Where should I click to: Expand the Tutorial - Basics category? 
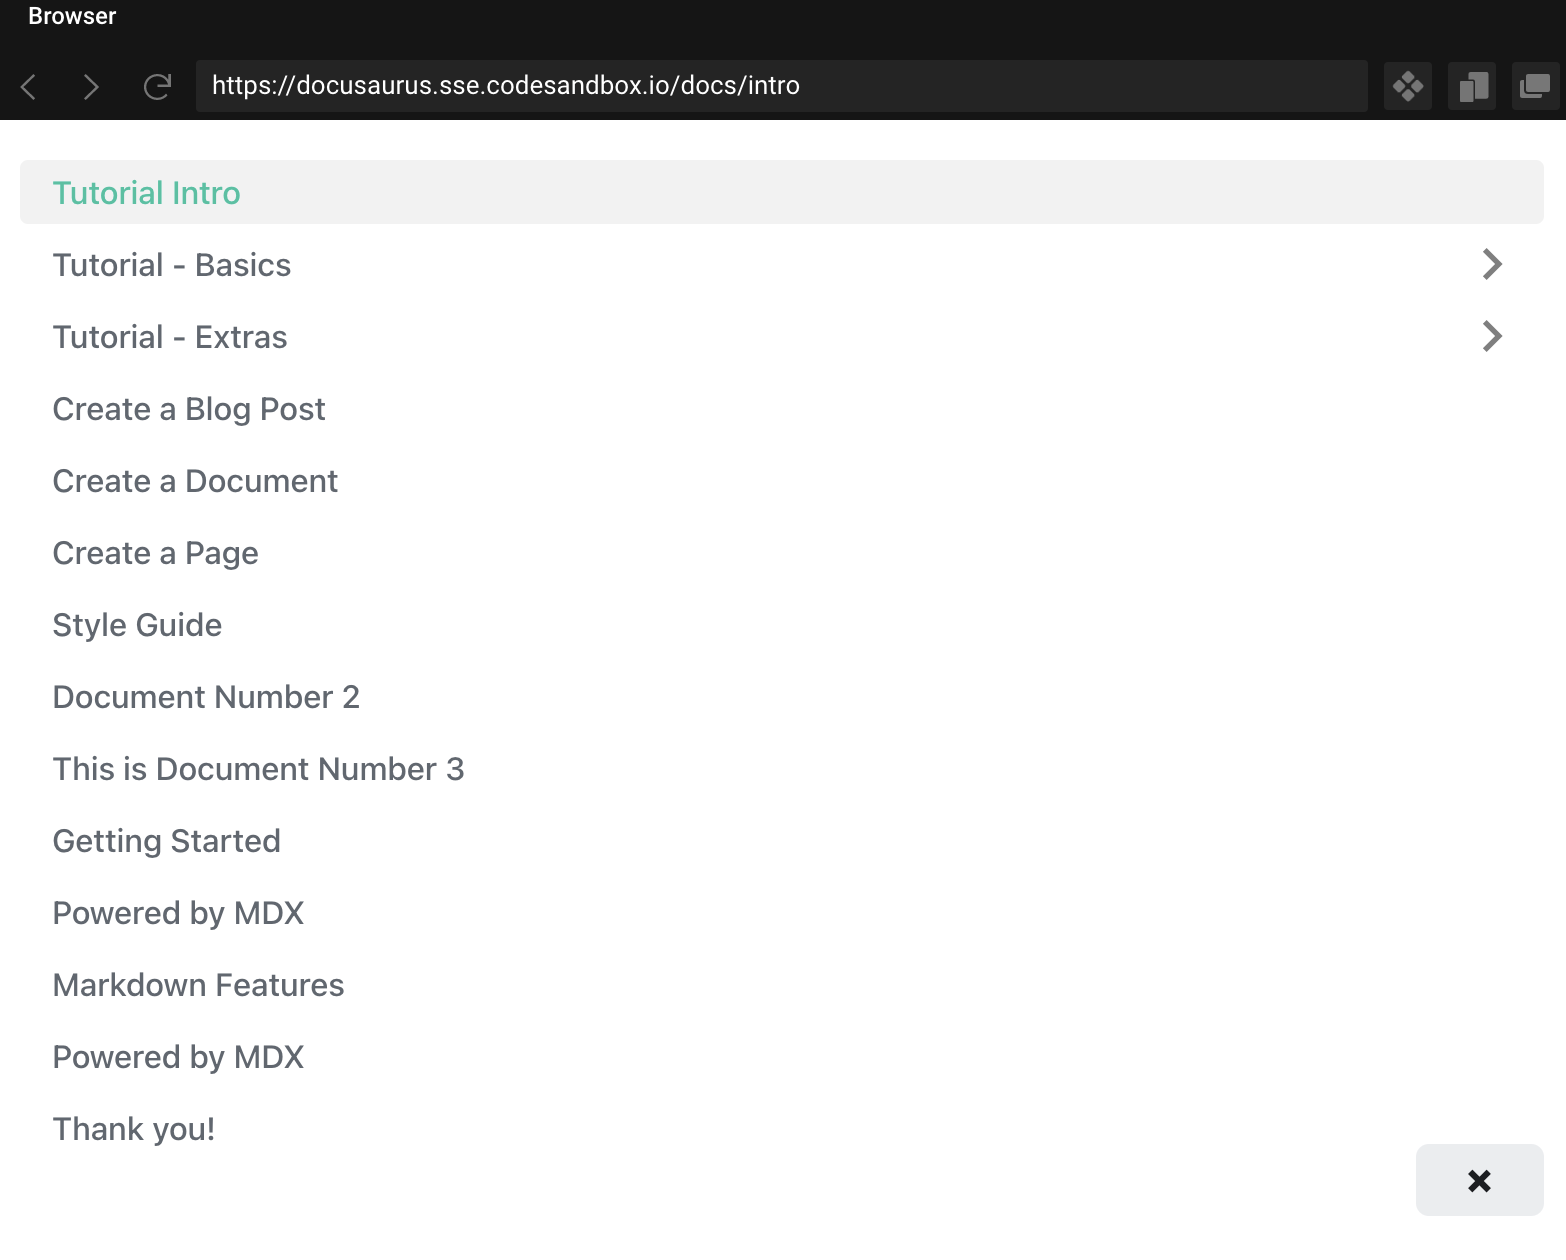171,264
